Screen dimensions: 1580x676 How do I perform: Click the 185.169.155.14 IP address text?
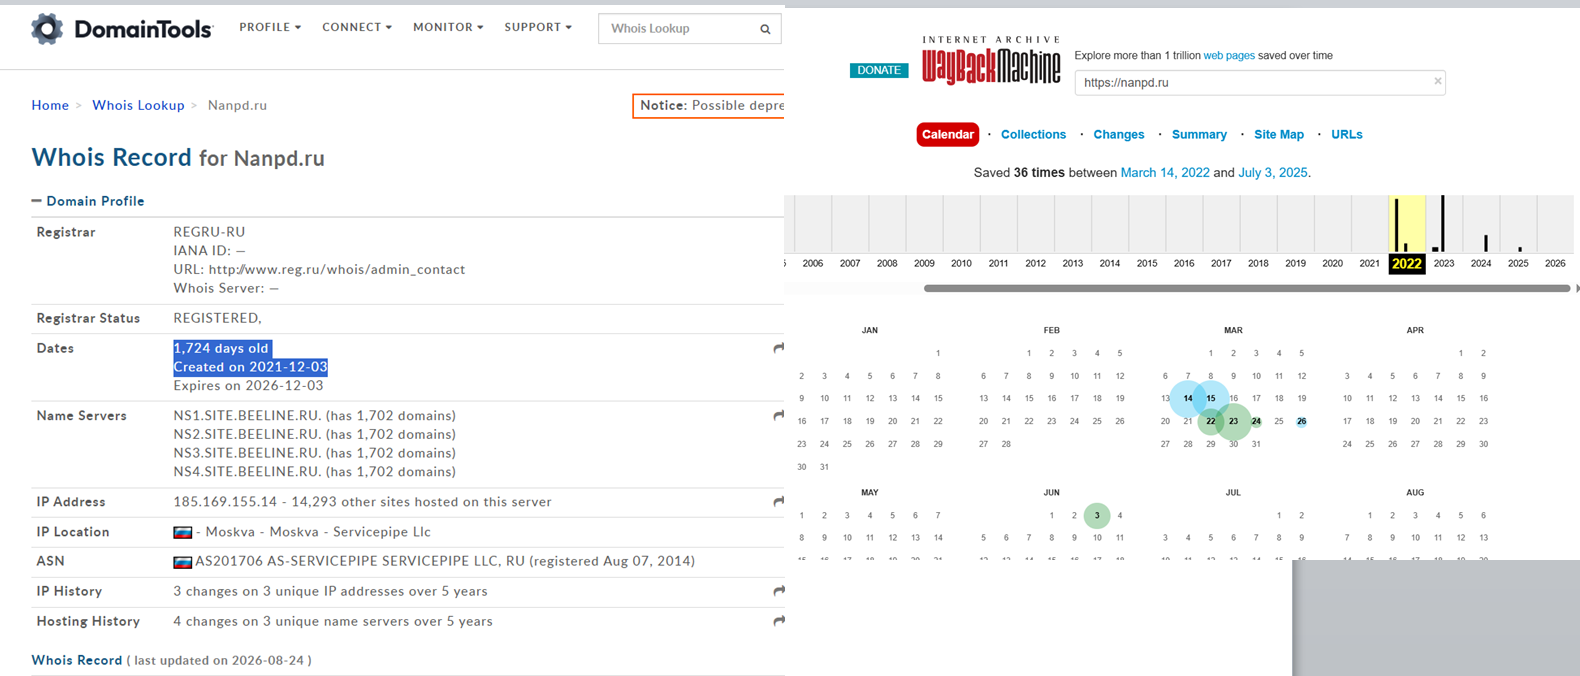point(225,502)
